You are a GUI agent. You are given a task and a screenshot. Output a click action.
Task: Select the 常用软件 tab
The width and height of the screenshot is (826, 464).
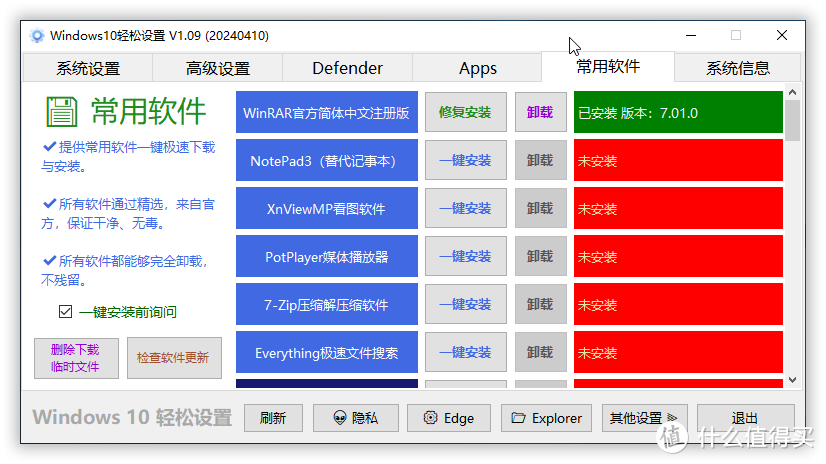[x=608, y=66]
